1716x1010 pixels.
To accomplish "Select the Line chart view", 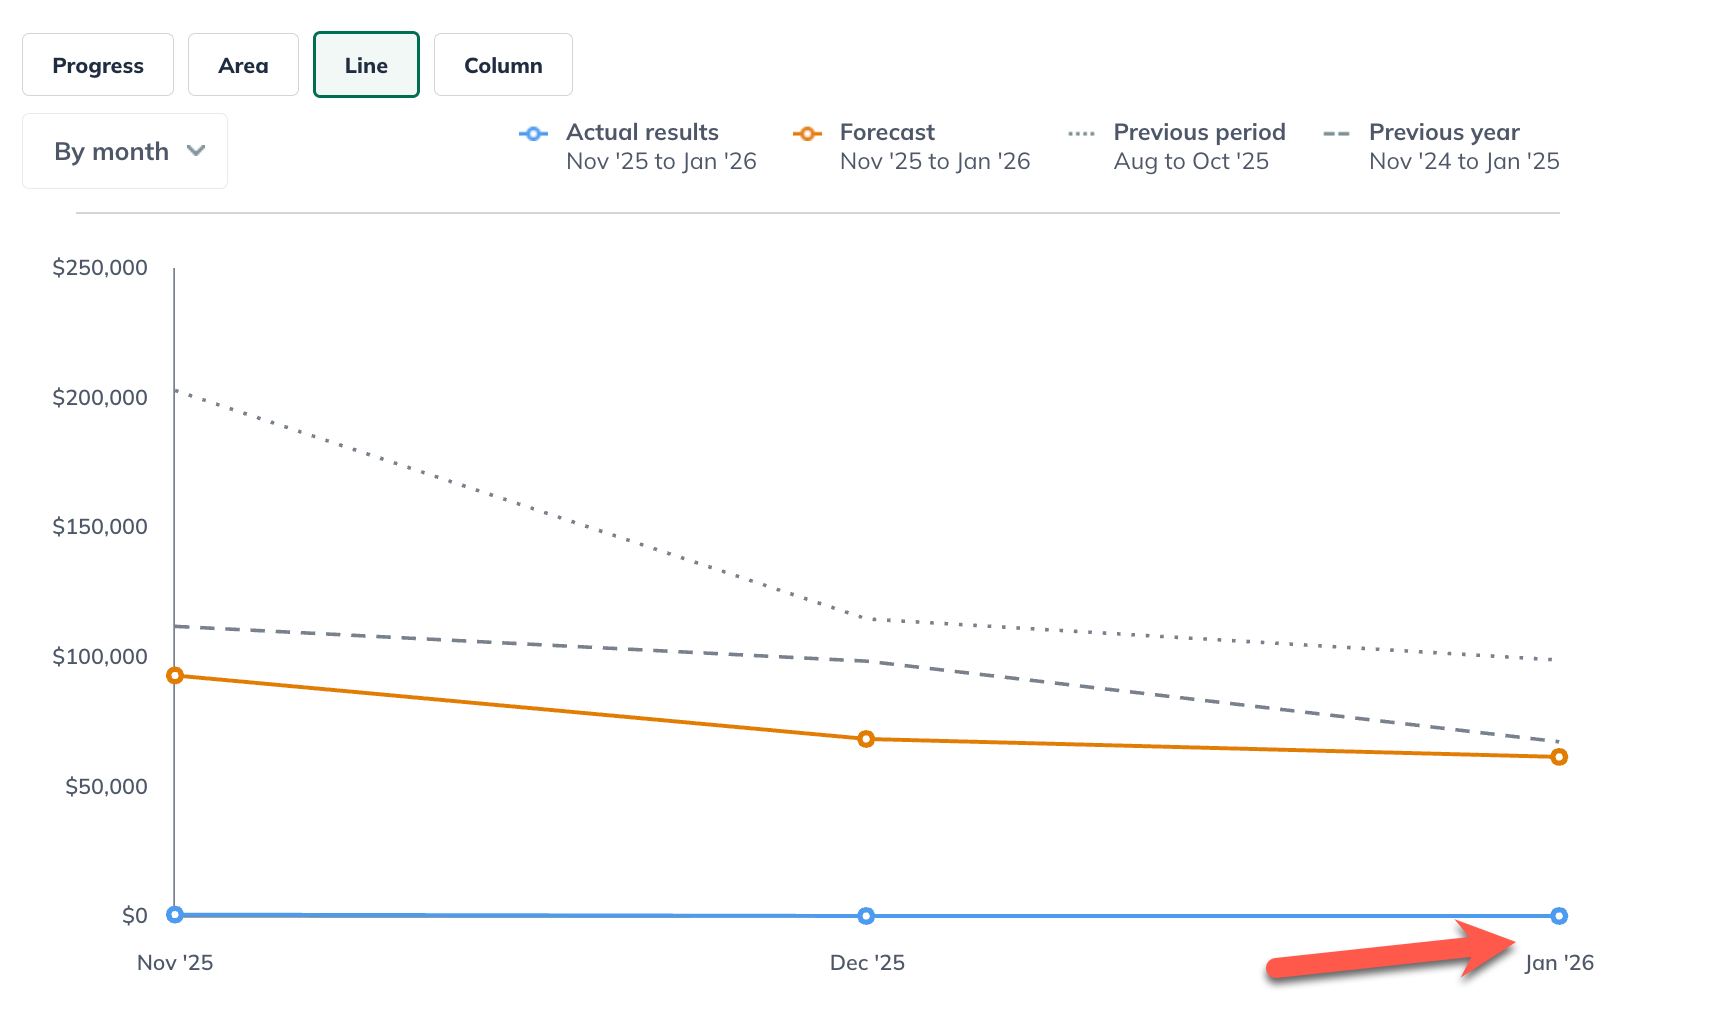I will tap(366, 65).
